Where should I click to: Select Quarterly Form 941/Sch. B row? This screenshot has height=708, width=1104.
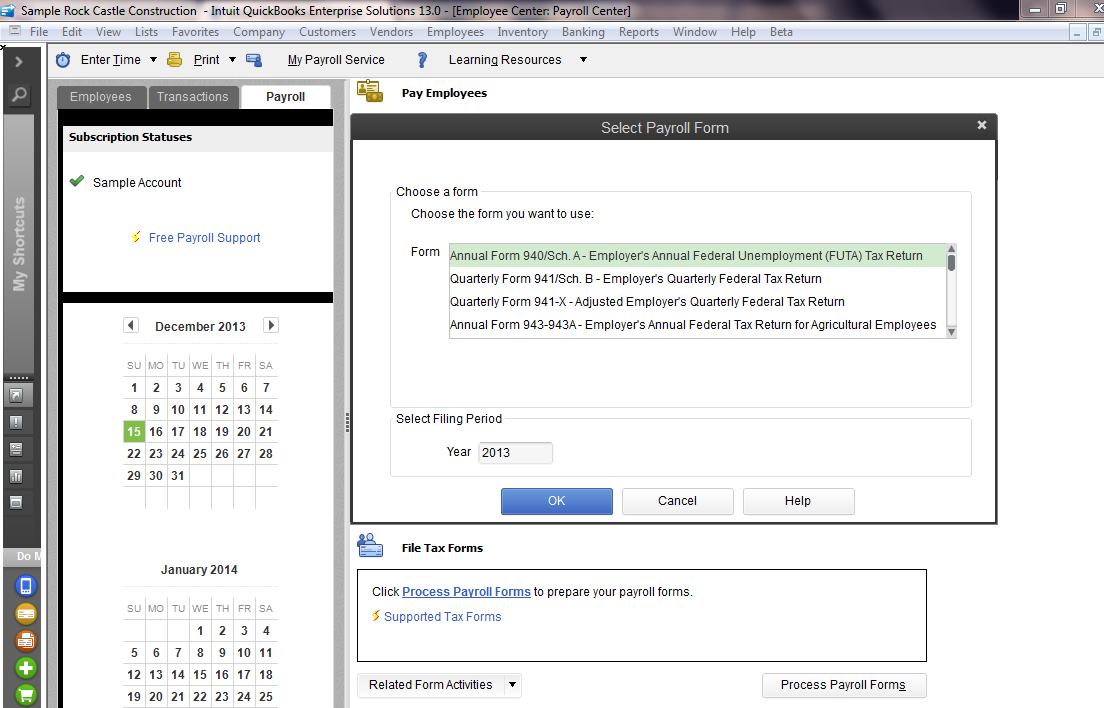pos(697,279)
